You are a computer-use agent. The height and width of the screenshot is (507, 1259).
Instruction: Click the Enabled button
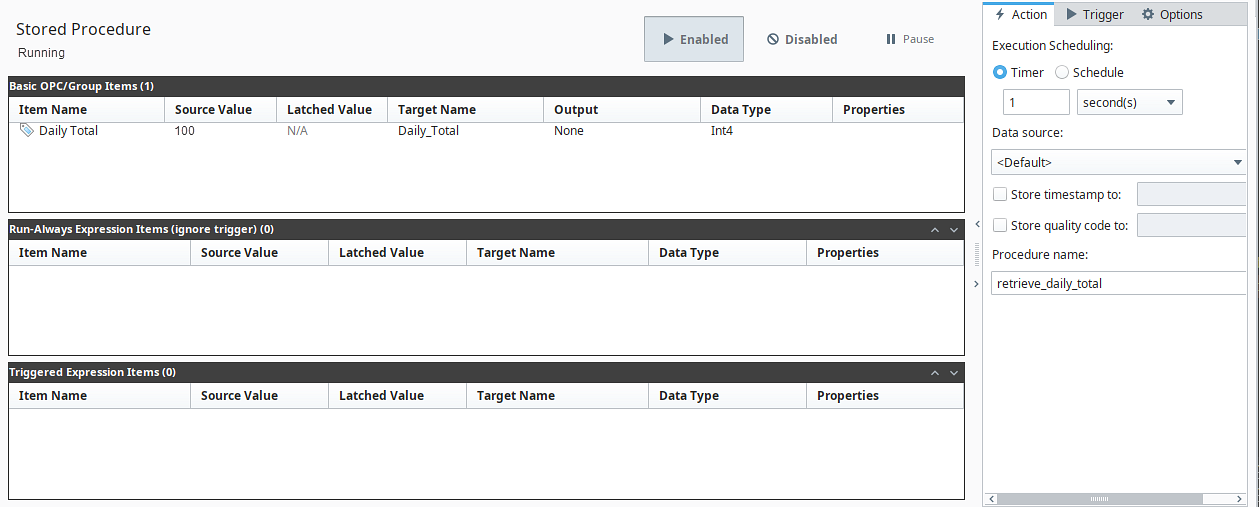pyautogui.click(x=693, y=39)
